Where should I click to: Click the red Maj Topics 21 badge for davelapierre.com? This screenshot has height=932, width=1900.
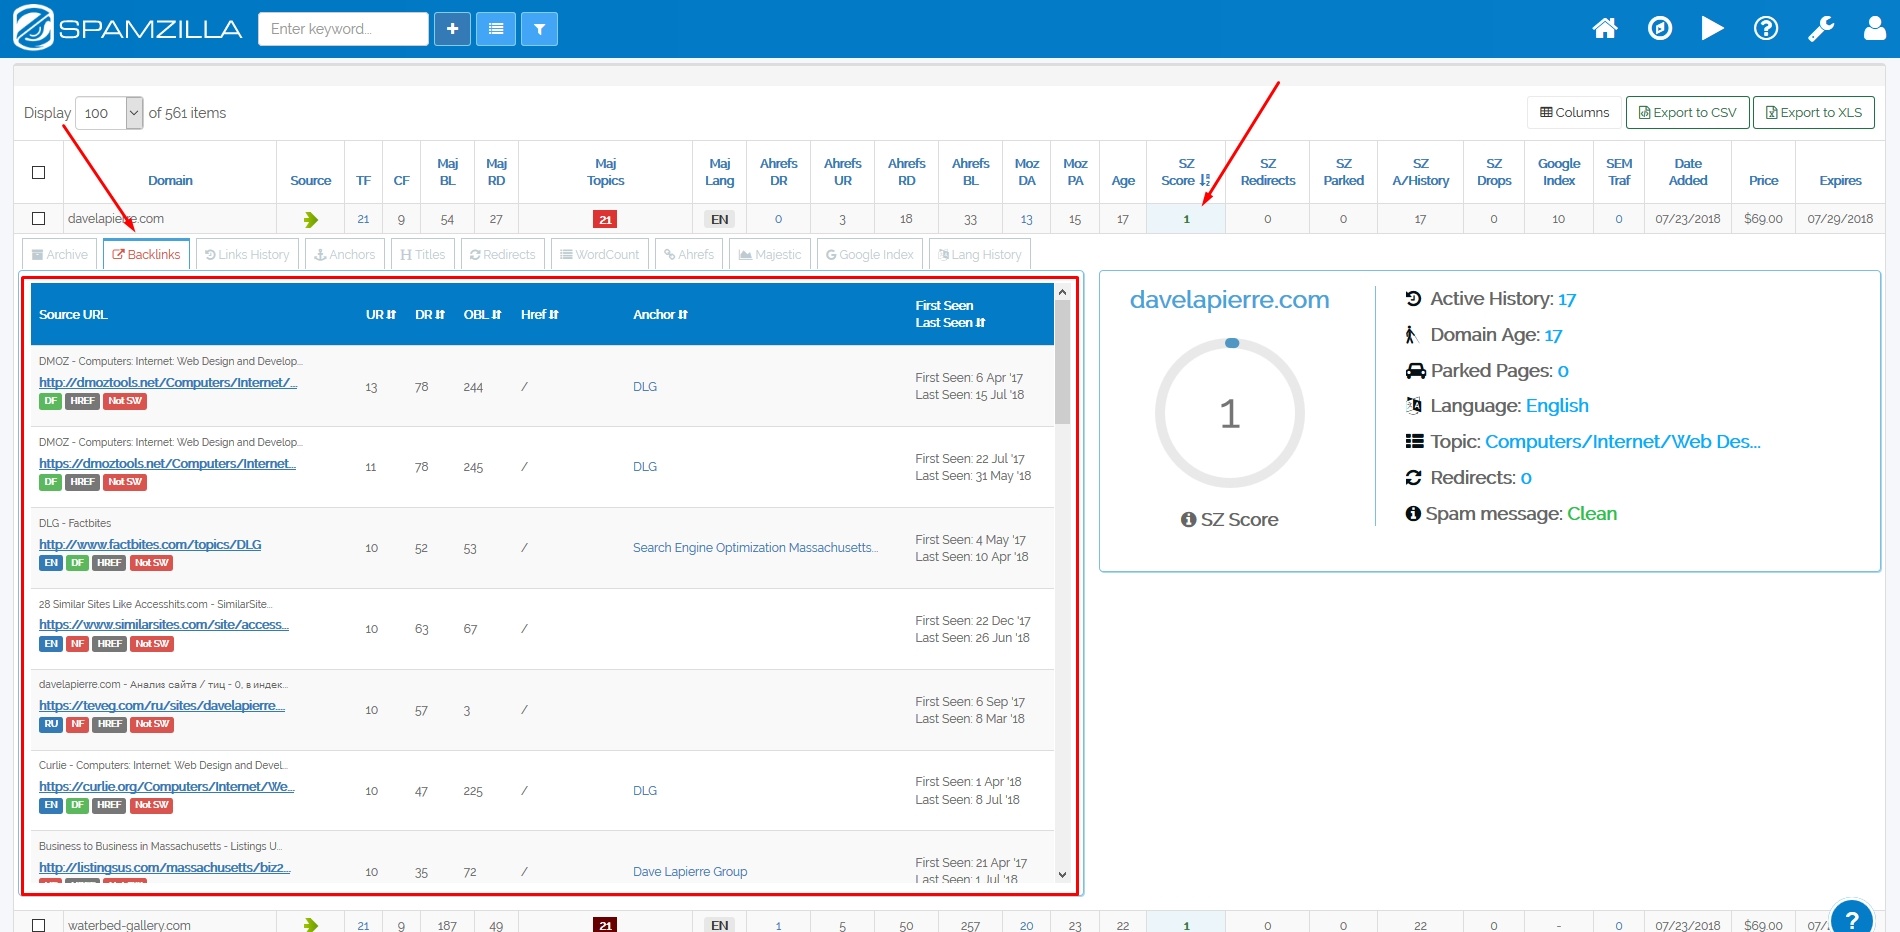tap(605, 219)
